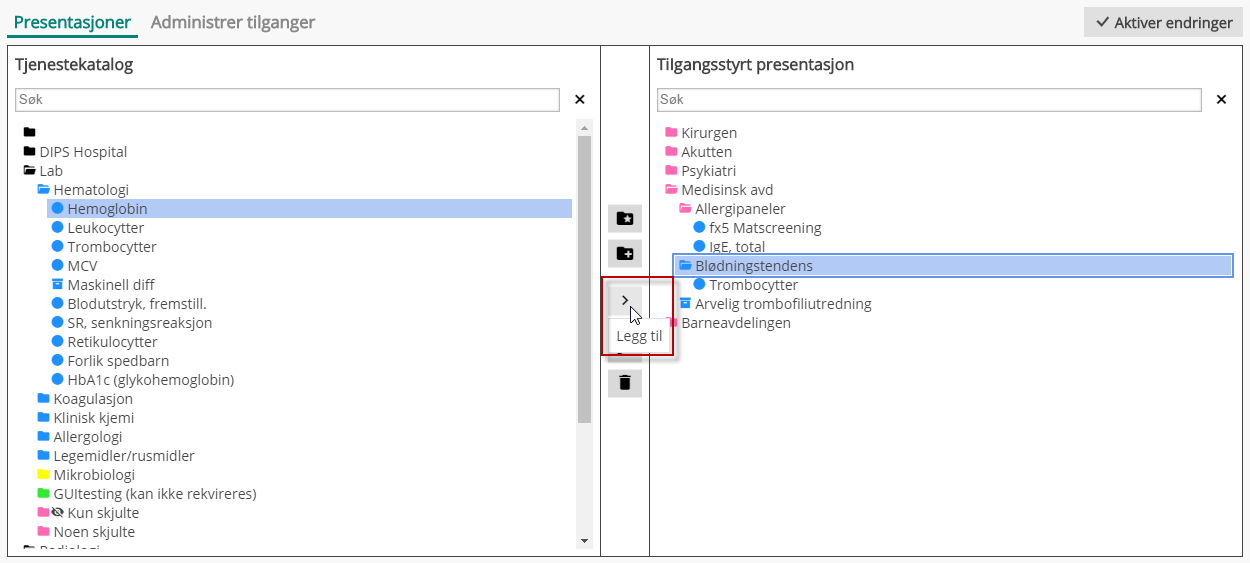Screen dimensions: 1250x563
Task: Click the Aktiver endringer button
Action: coord(1163,22)
